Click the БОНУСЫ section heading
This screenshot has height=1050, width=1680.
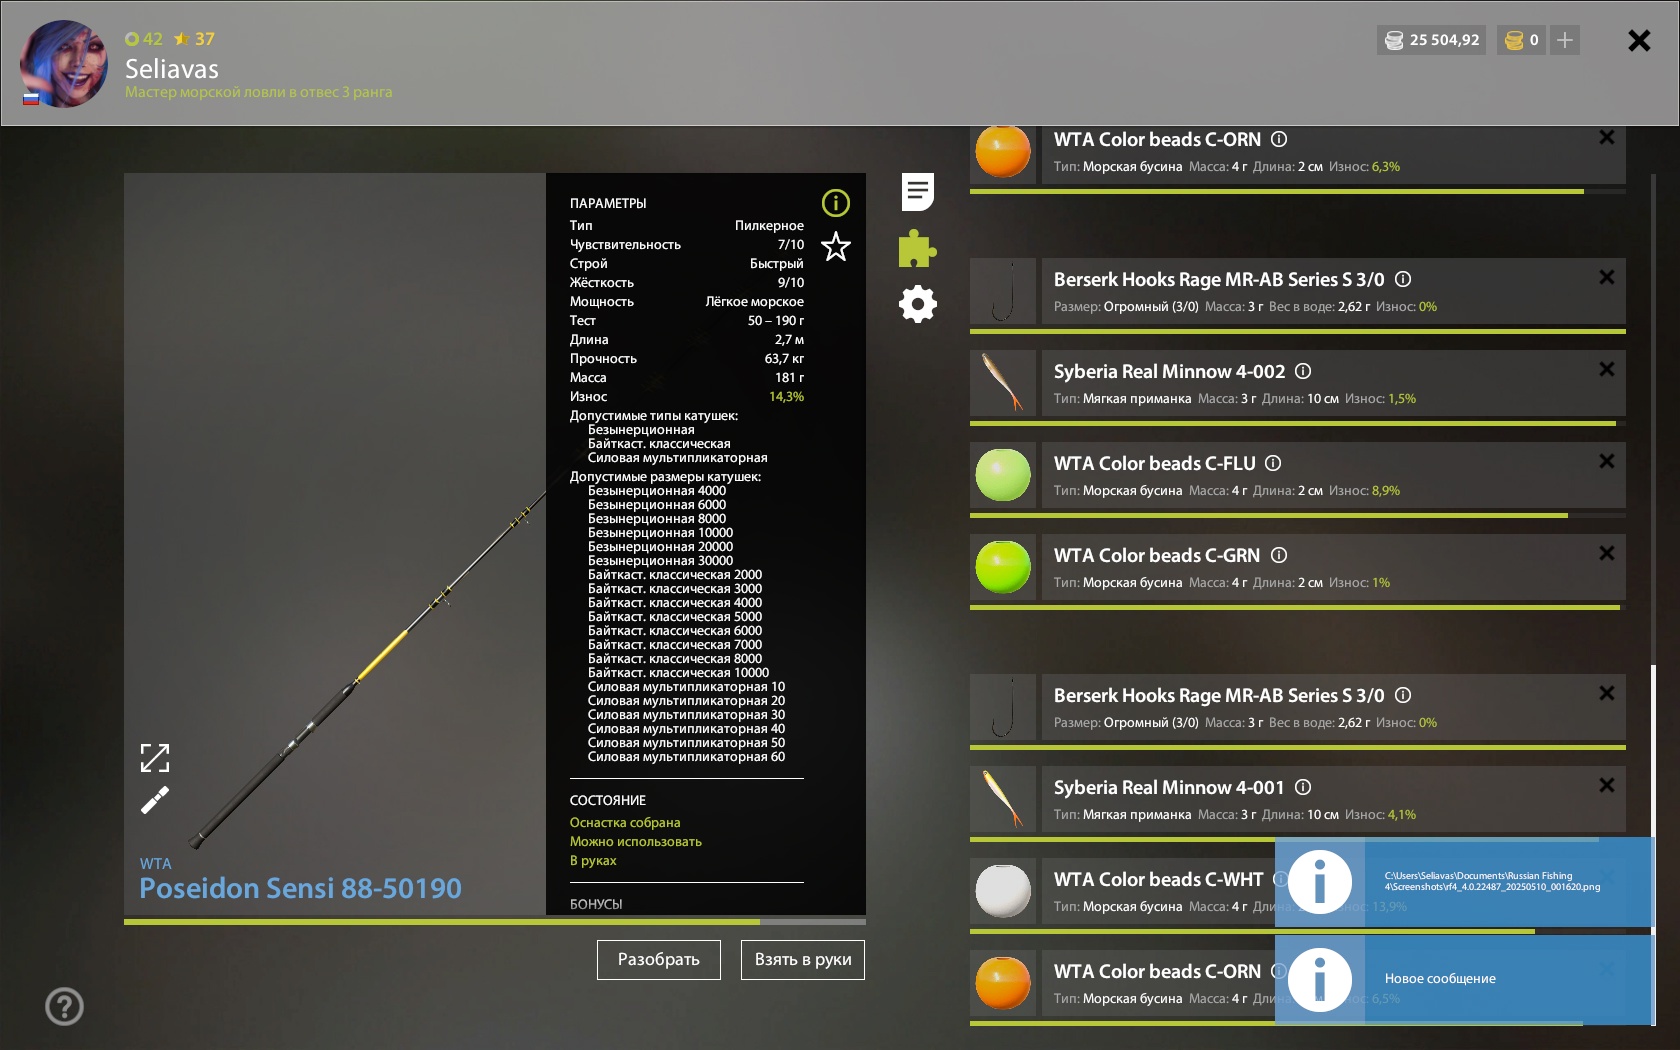coord(596,904)
